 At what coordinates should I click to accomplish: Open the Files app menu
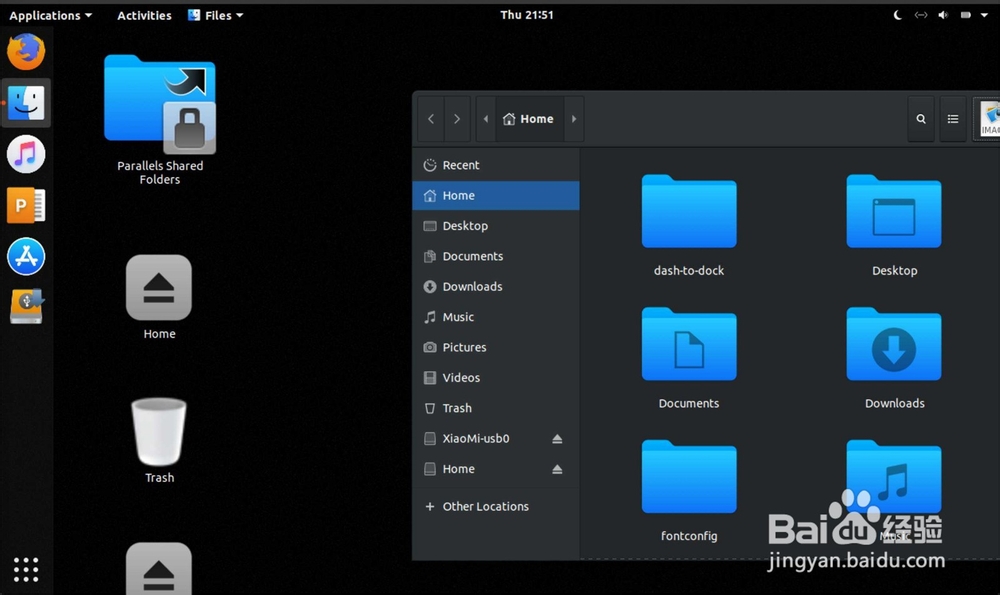[216, 15]
